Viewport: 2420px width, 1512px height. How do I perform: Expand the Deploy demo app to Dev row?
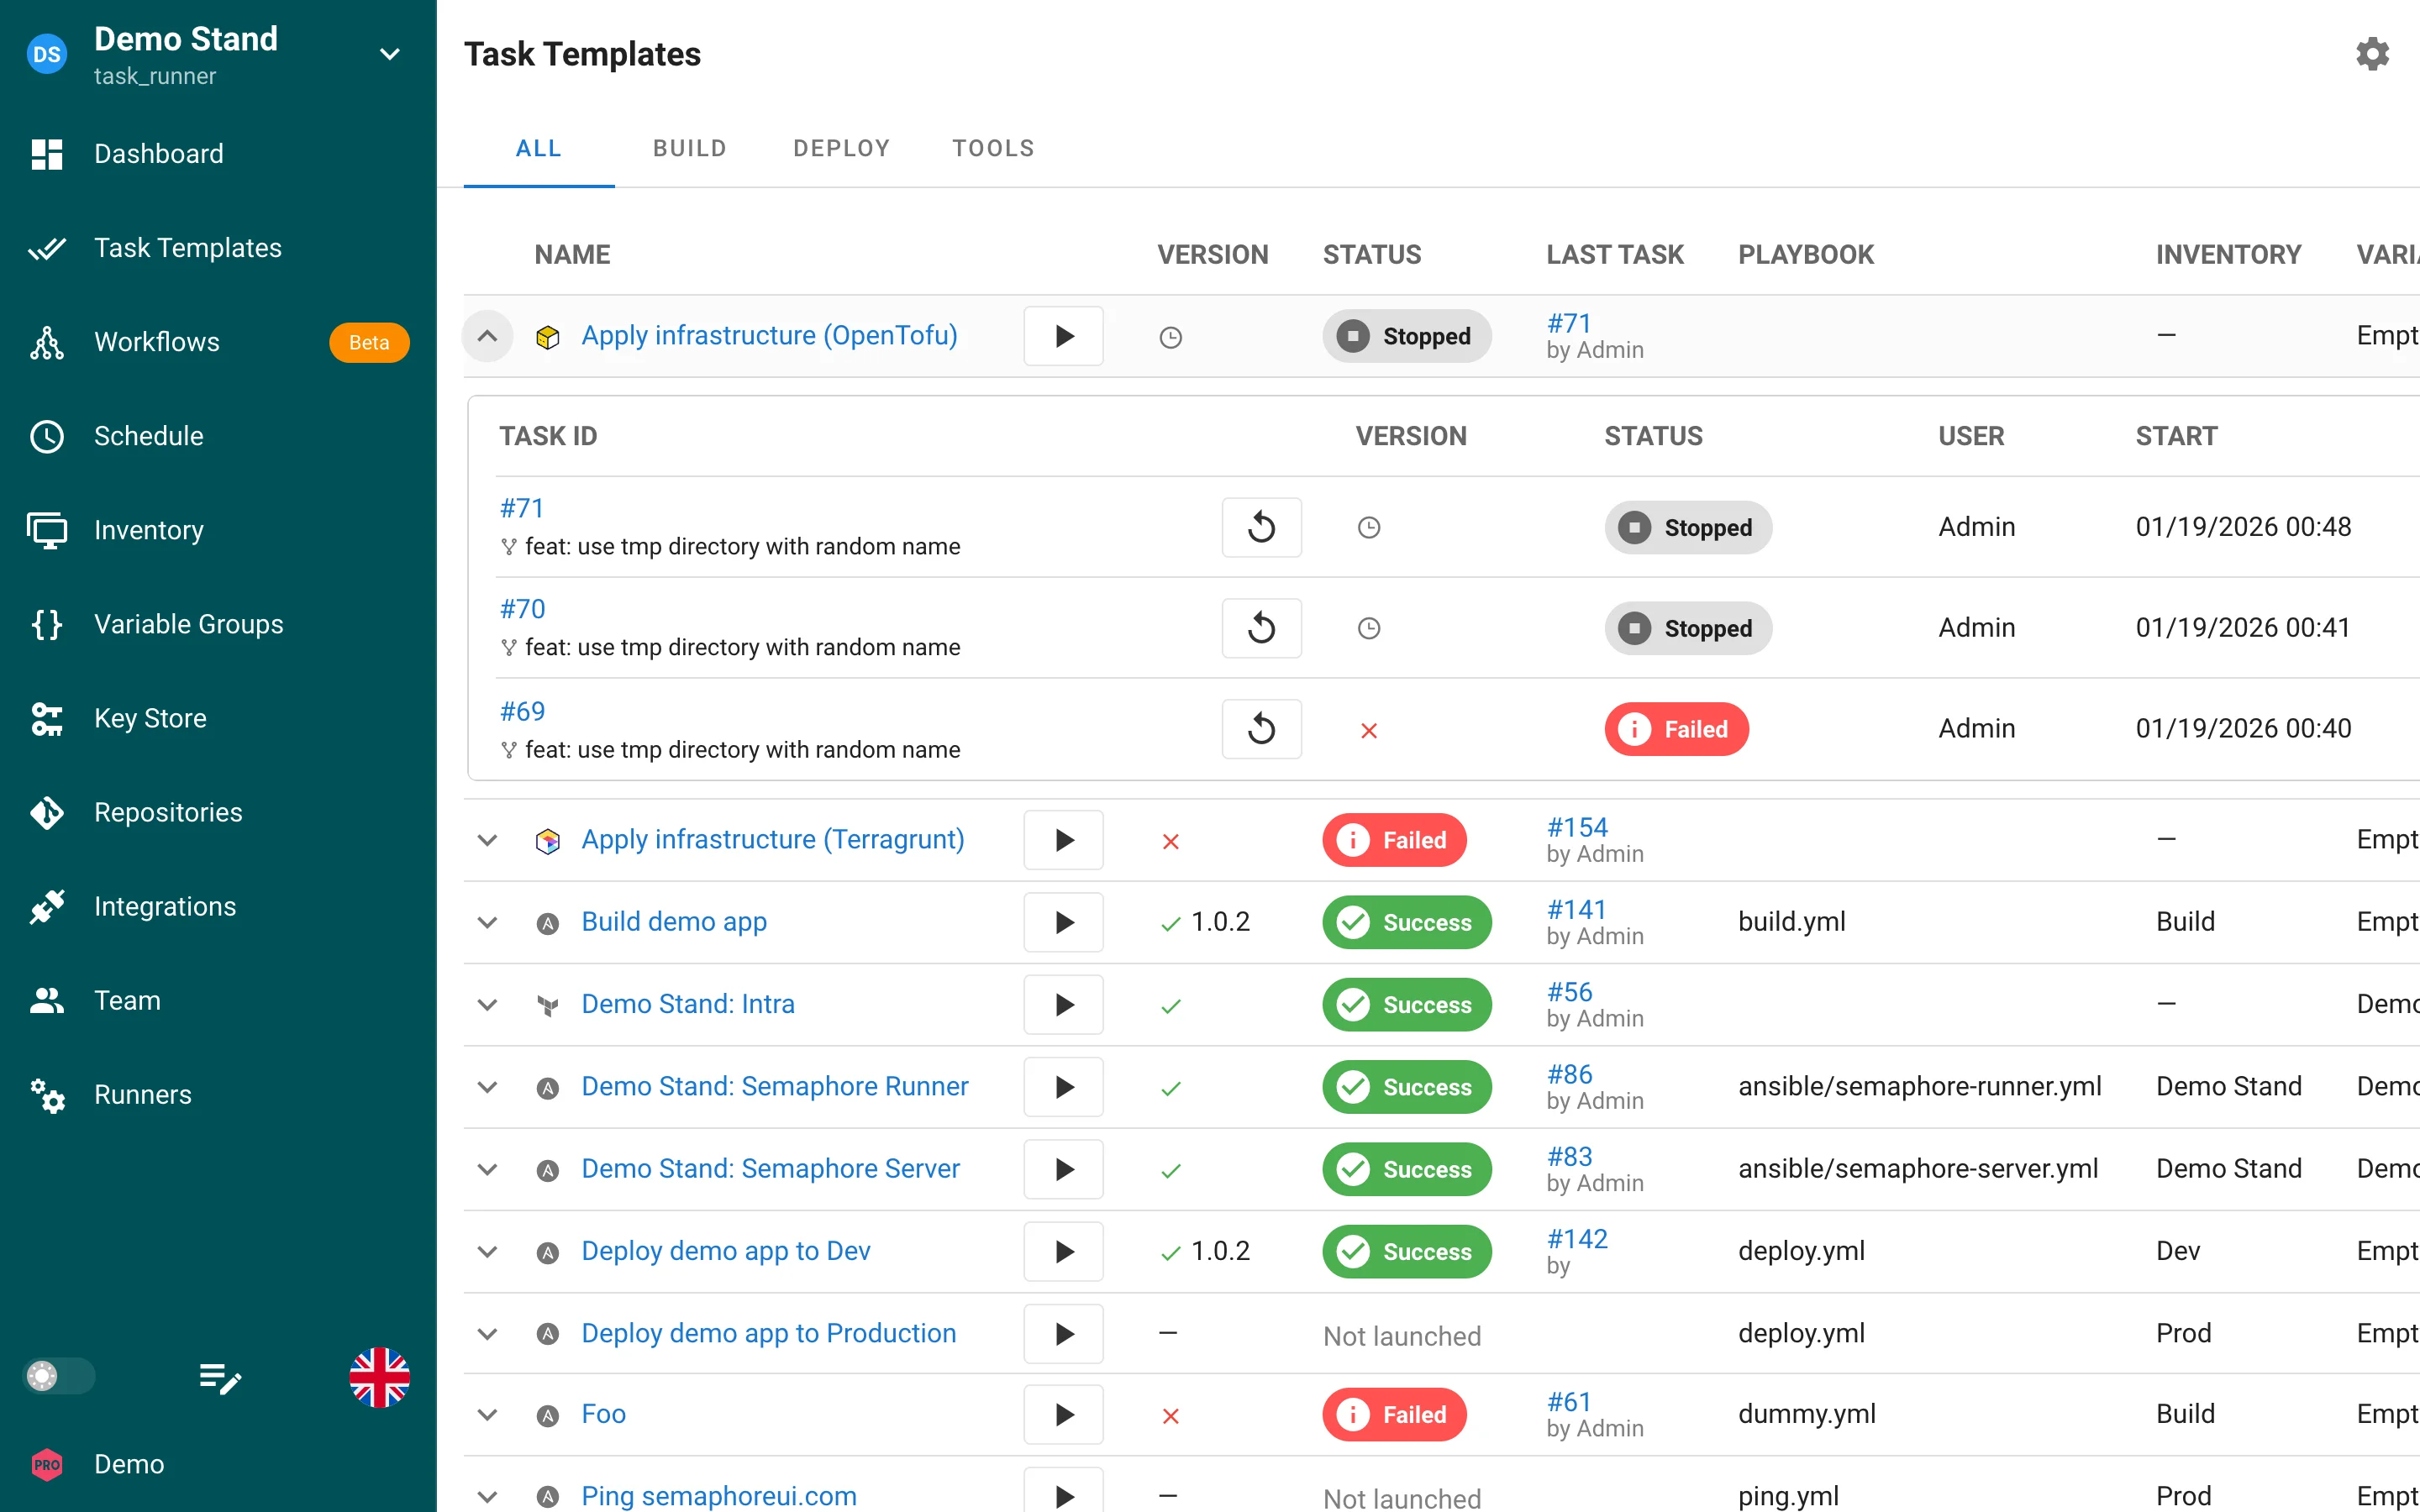487,1251
